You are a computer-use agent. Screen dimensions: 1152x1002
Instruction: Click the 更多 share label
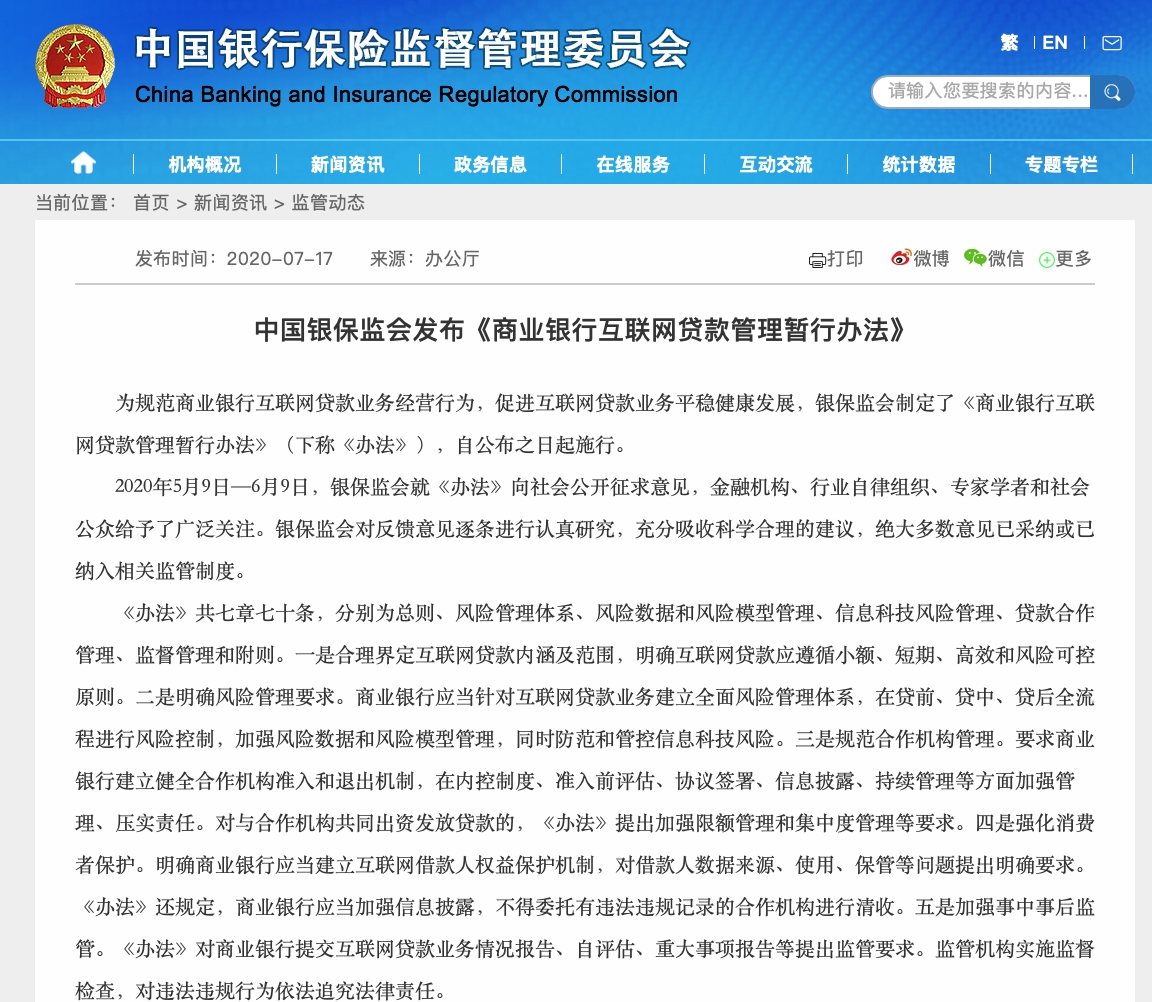[x=1073, y=259]
